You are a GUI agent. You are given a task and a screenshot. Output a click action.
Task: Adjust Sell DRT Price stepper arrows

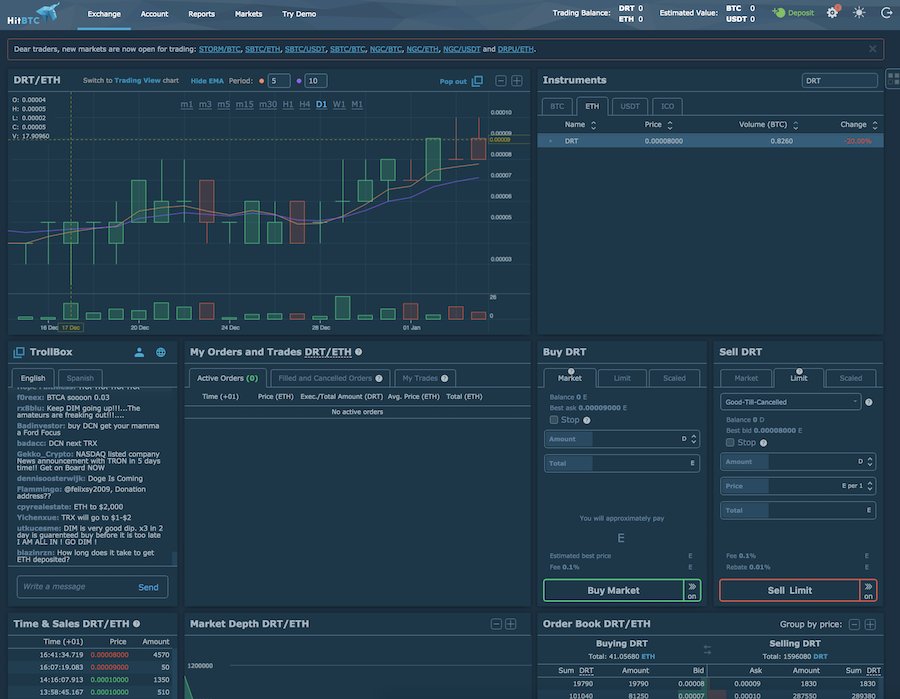point(870,486)
